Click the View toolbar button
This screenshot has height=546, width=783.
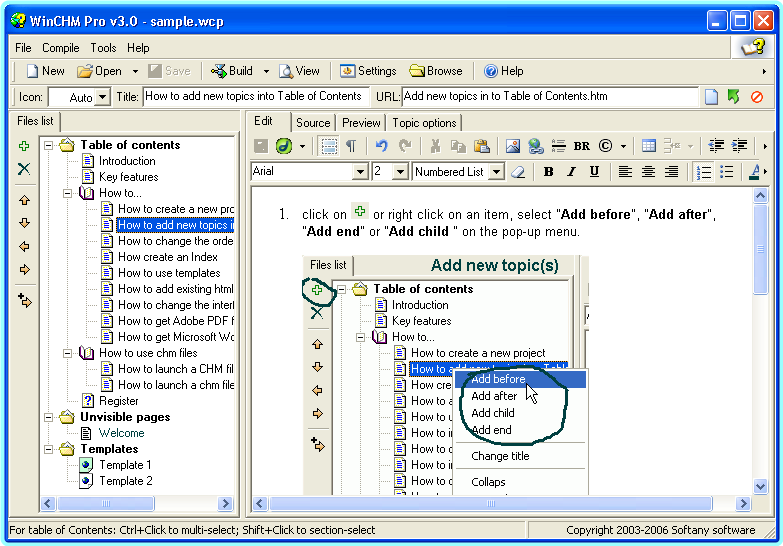[x=299, y=71]
